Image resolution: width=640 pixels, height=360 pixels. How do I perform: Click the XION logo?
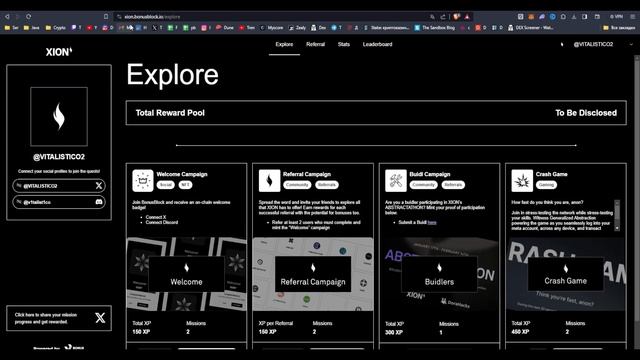click(59, 52)
